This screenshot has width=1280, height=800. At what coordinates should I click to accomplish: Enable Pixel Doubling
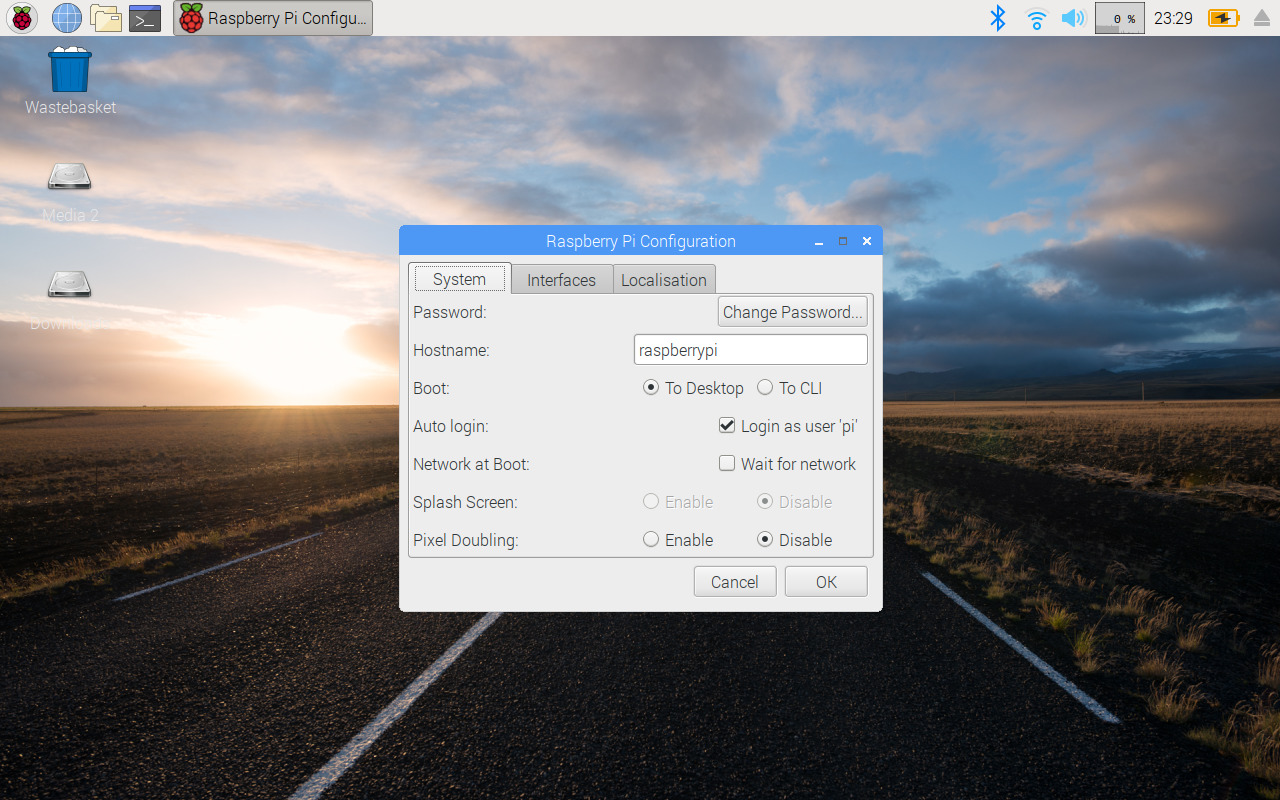pyautogui.click(x=651, y=539)
